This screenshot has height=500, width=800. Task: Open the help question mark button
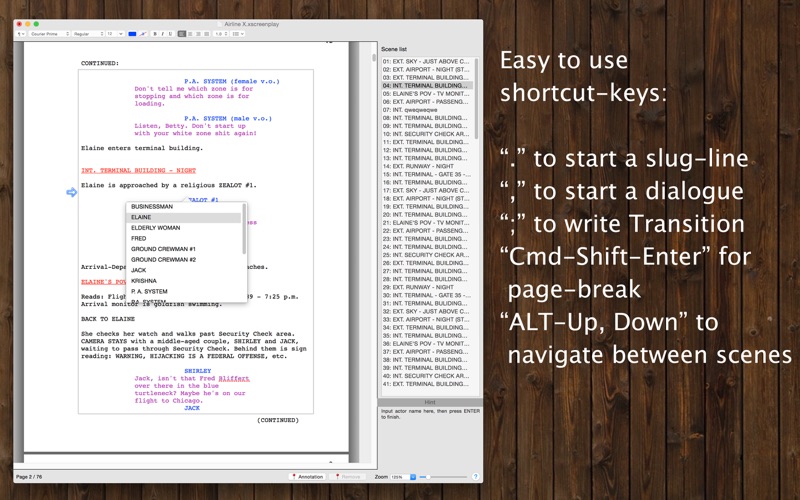(x=476, y=477)
